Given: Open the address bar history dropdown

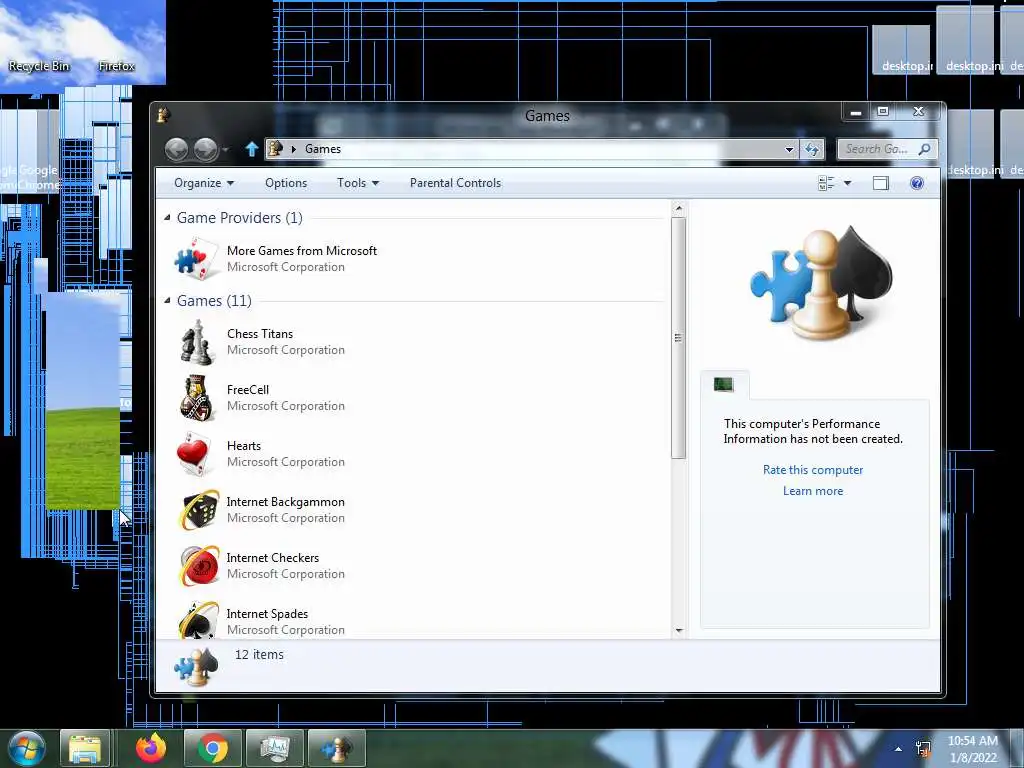Looking at the screenshot, I should tap(789, 150).
